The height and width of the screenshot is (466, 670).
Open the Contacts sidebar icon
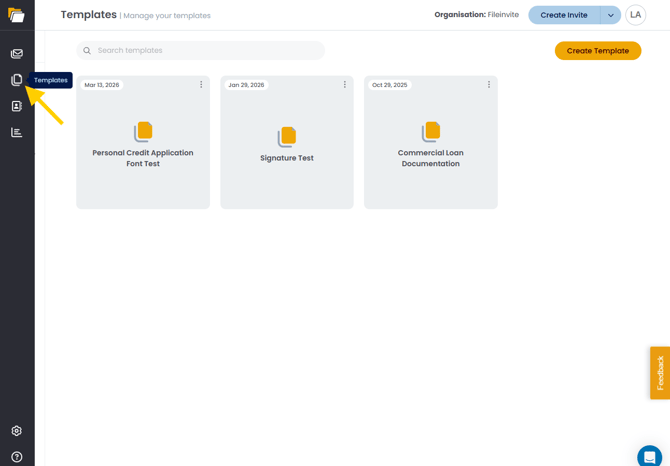tap(17, 106)
